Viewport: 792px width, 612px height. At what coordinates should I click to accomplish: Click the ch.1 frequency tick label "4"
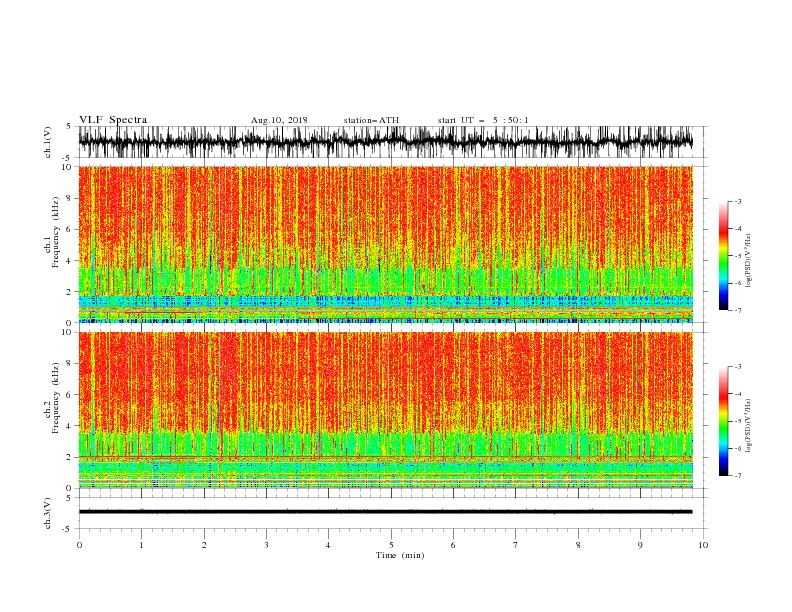coord(69,261)
